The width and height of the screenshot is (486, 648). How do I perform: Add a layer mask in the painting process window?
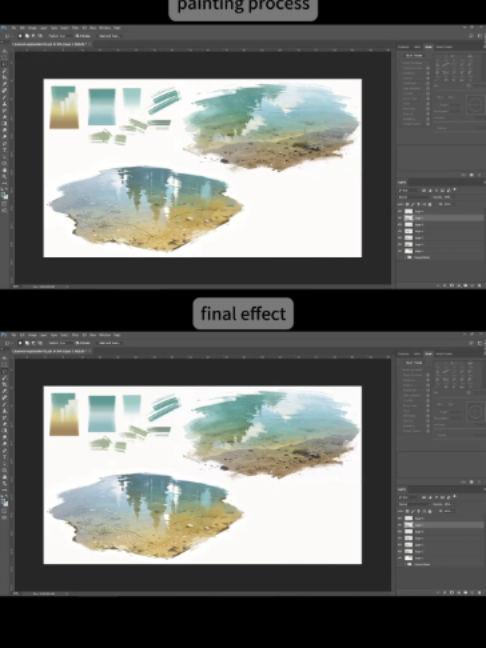pyautogui.click(x=452, y=285)
